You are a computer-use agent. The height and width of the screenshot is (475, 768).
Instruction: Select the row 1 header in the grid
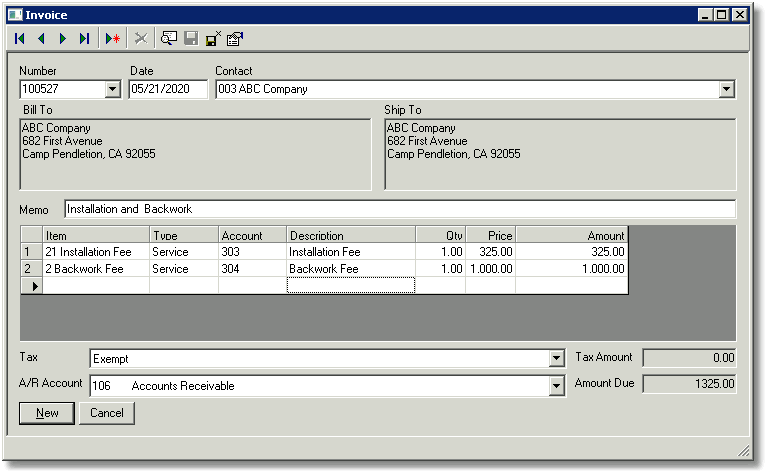[x=32, y=252]
